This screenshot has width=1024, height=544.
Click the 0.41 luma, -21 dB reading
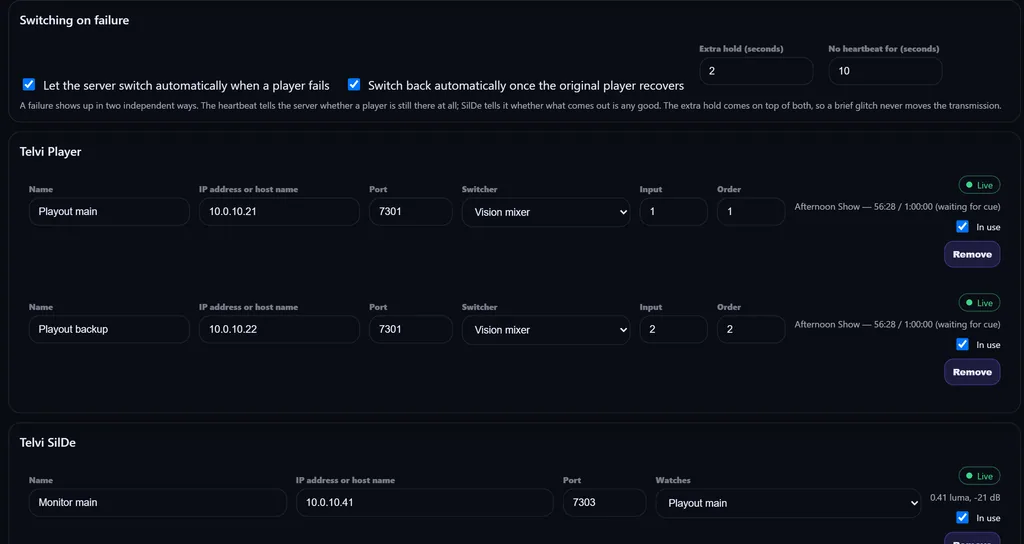(965, 498)
